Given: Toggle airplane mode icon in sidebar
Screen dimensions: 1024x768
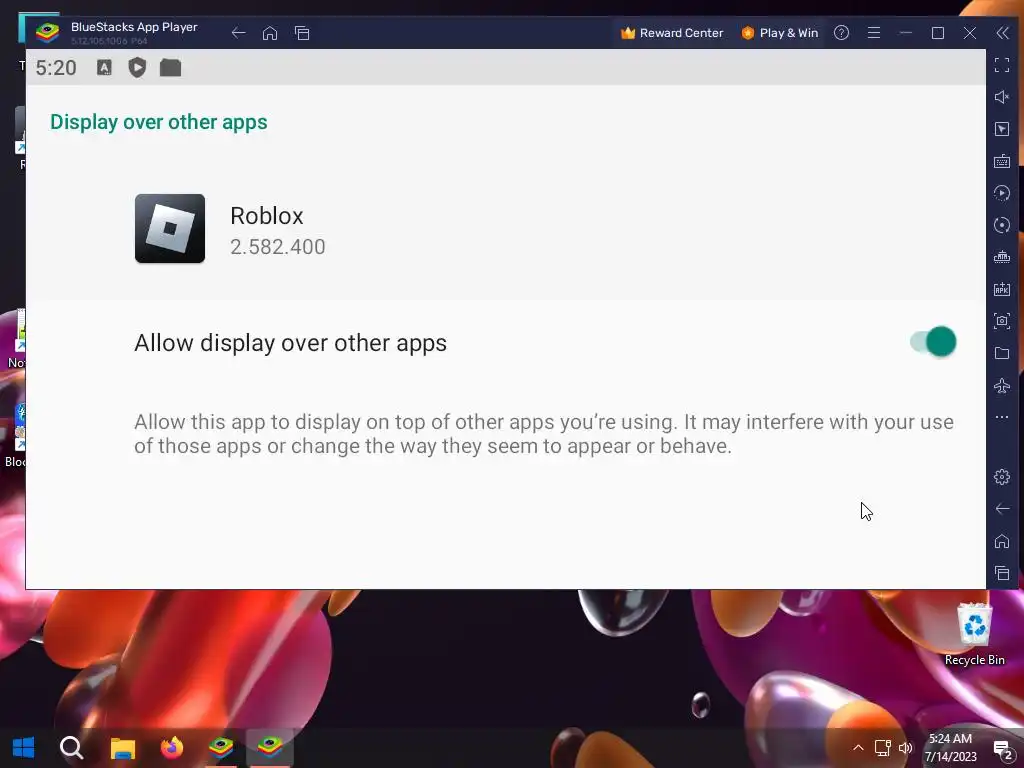Looking at the screenshot, I should [1002, 385].
